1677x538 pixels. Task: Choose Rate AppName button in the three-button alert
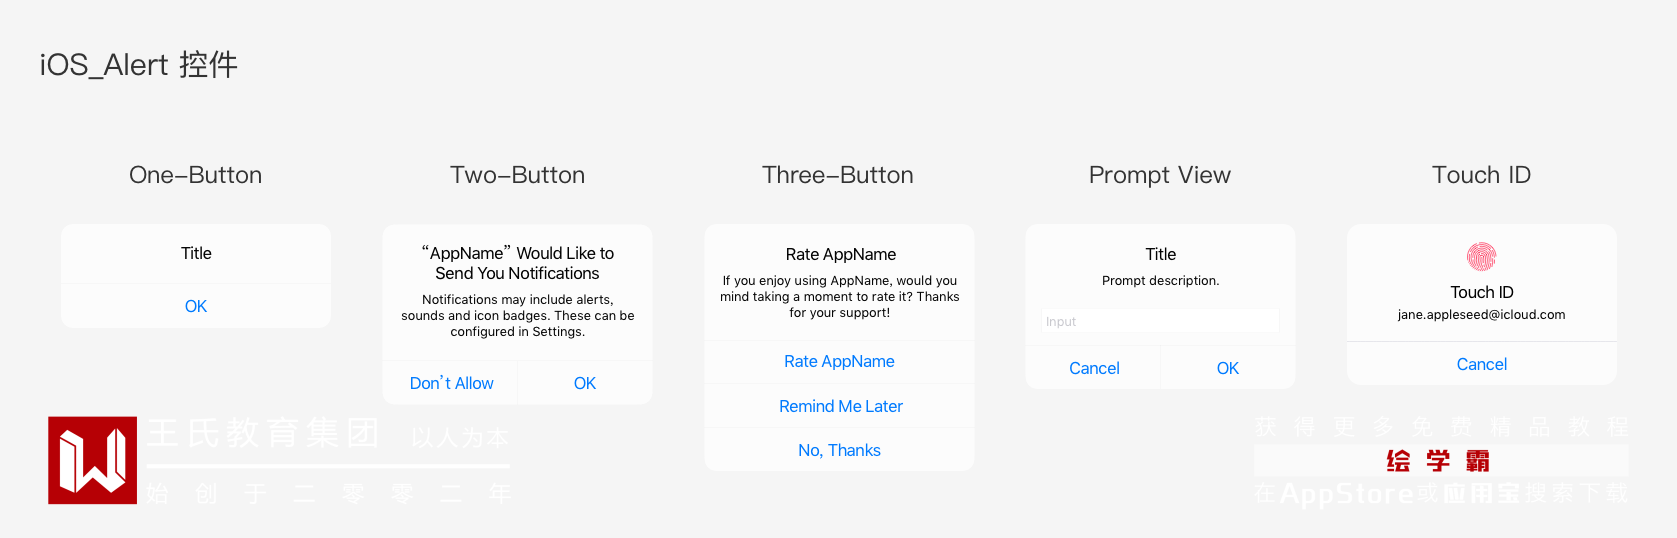pos(839,361)
